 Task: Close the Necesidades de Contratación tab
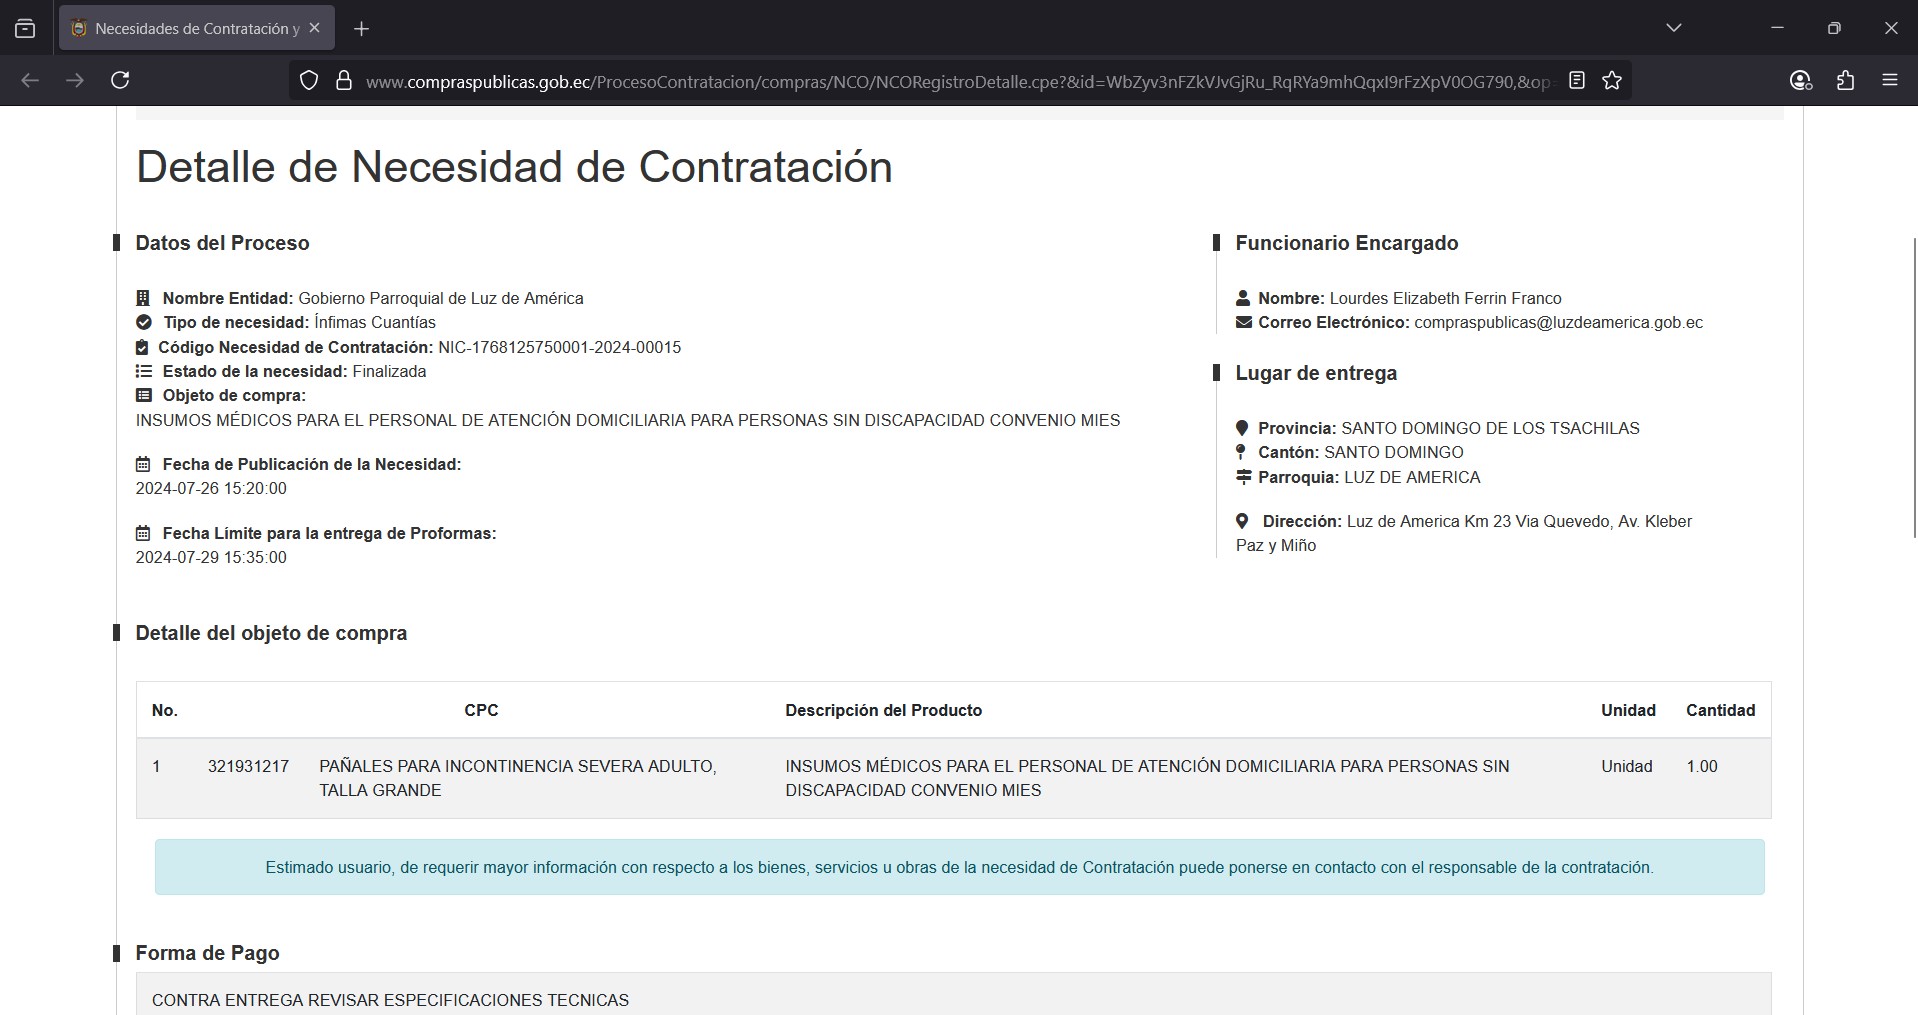tap(314, 28)
